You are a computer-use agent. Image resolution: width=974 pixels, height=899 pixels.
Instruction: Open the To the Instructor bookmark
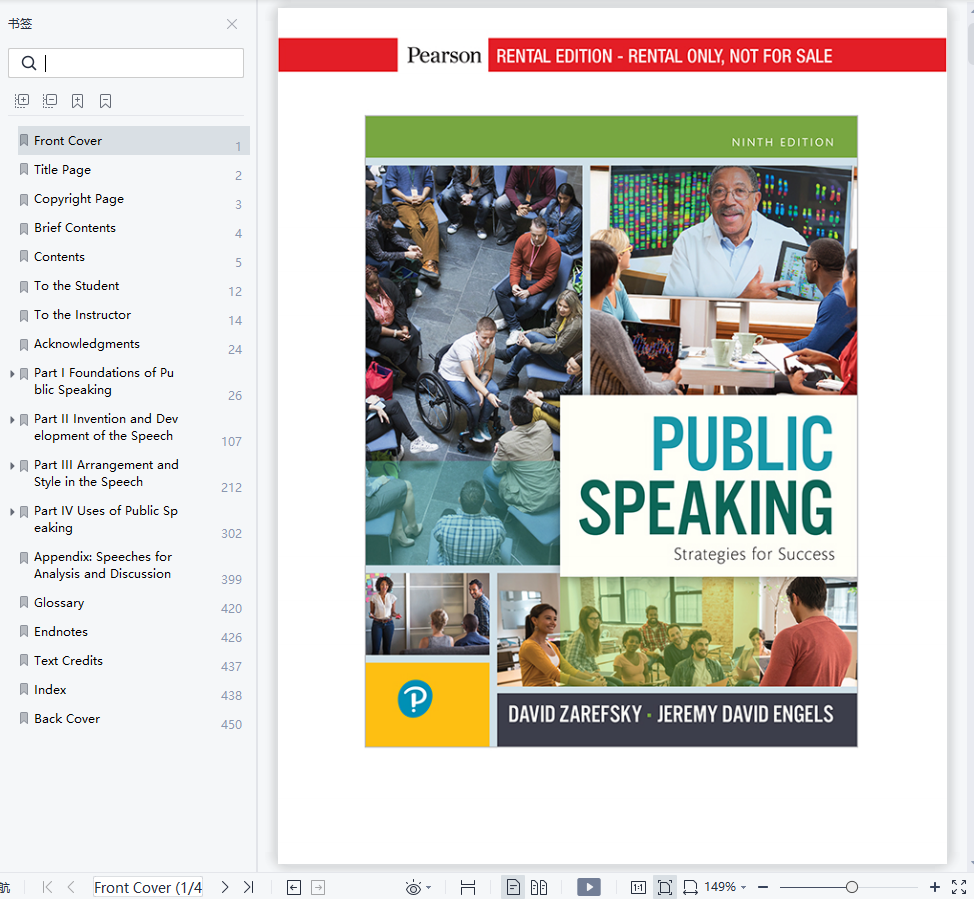pos(134,314)
